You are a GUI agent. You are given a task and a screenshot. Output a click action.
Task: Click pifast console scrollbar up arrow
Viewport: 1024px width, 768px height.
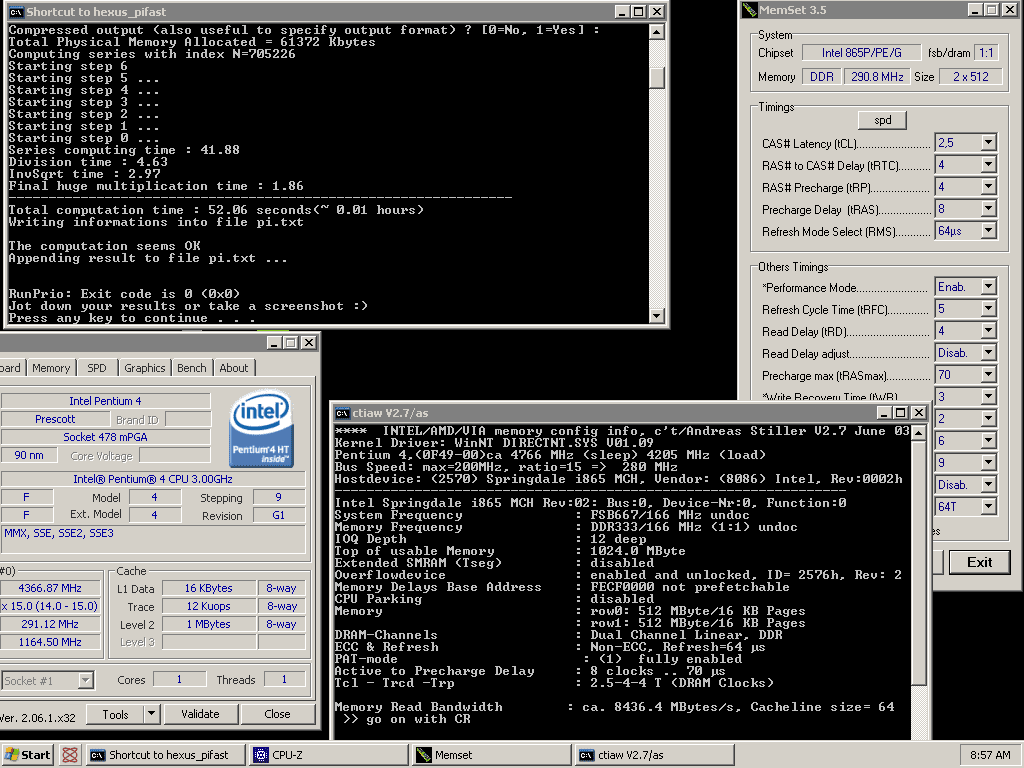pyautogui.click(x=657, y=31)
